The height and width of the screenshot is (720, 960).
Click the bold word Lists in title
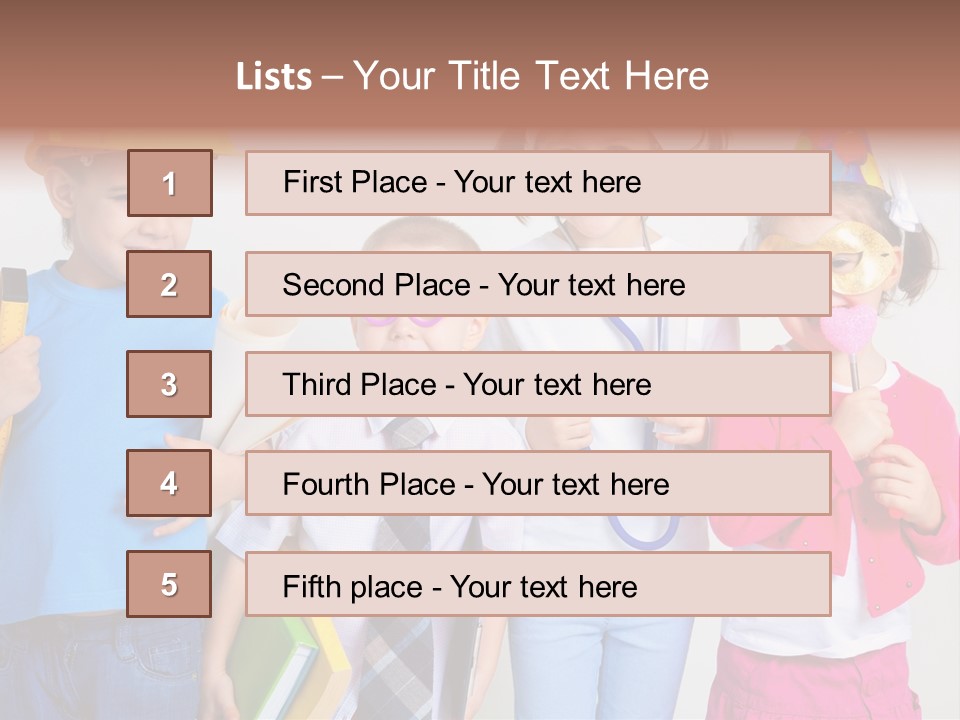274,77
